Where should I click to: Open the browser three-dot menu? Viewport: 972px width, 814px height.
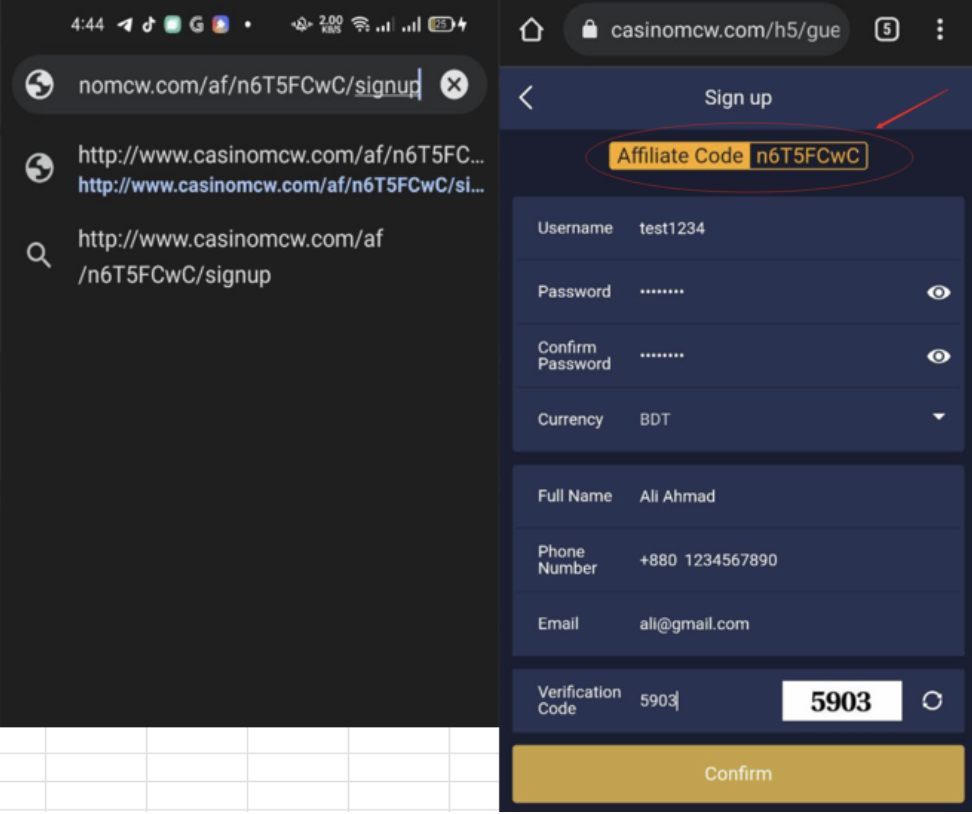coord(939,30)
